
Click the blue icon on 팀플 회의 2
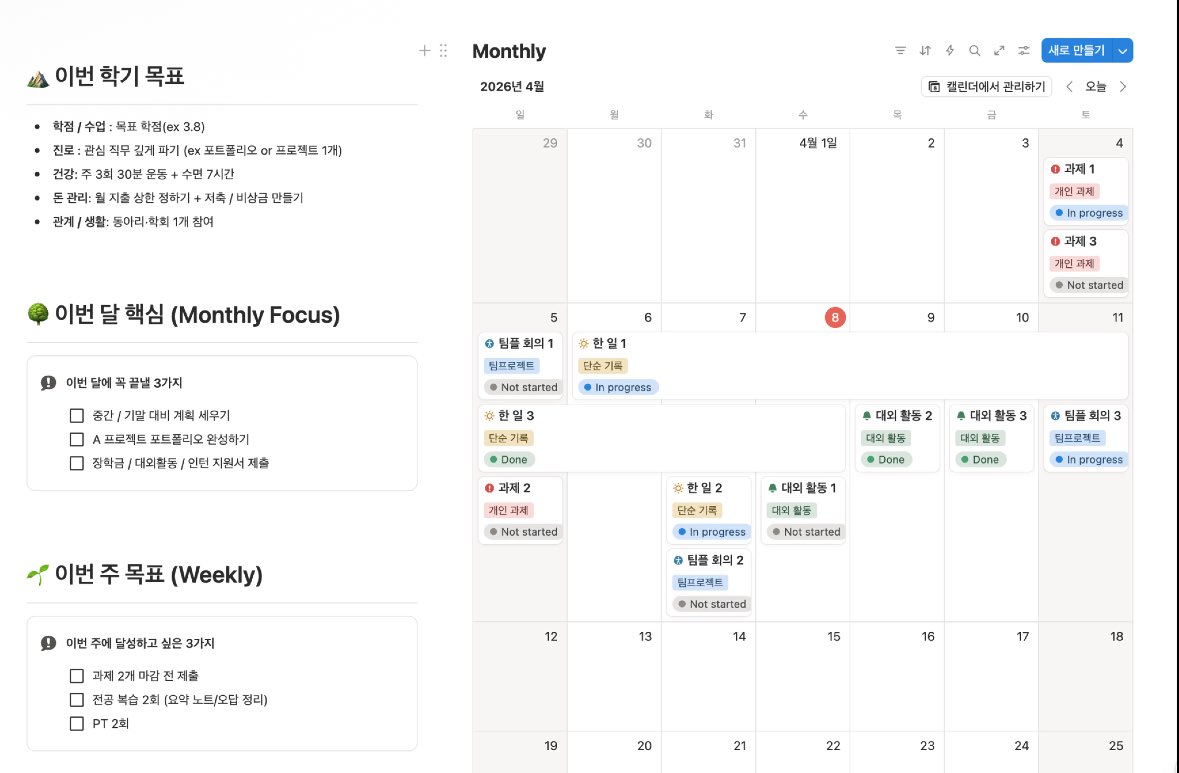coord(678,560)
